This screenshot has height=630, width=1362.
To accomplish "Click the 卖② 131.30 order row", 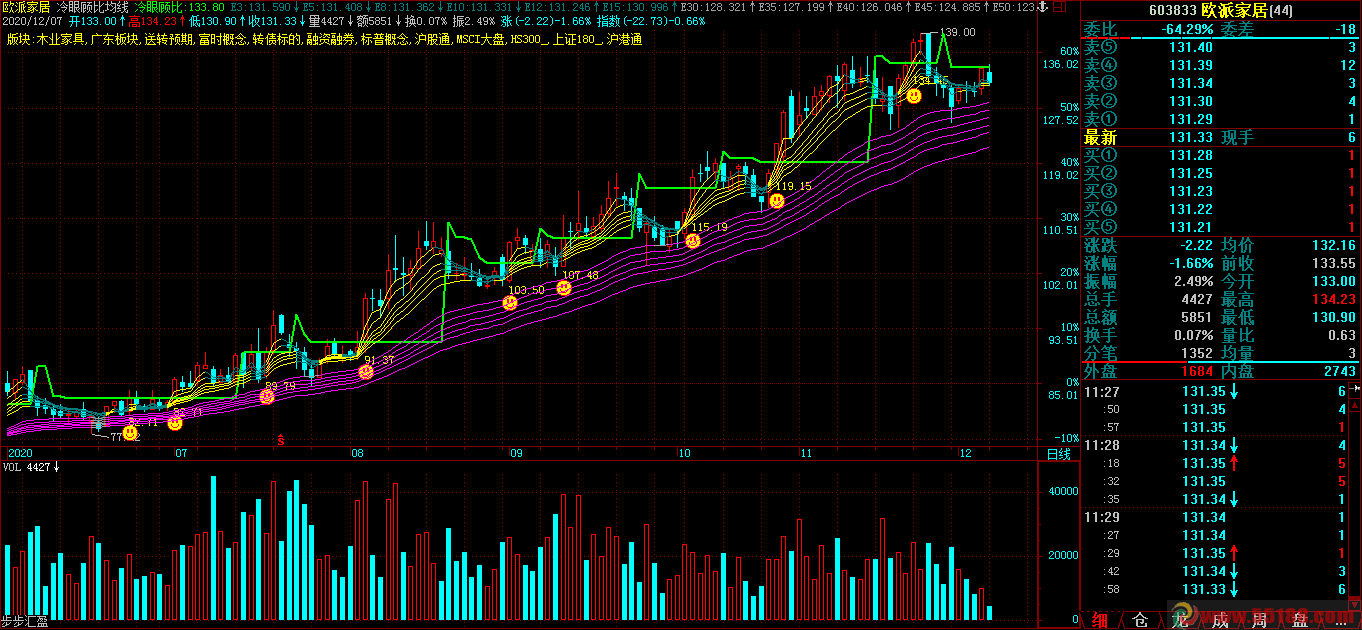I will coord(1221,101).
